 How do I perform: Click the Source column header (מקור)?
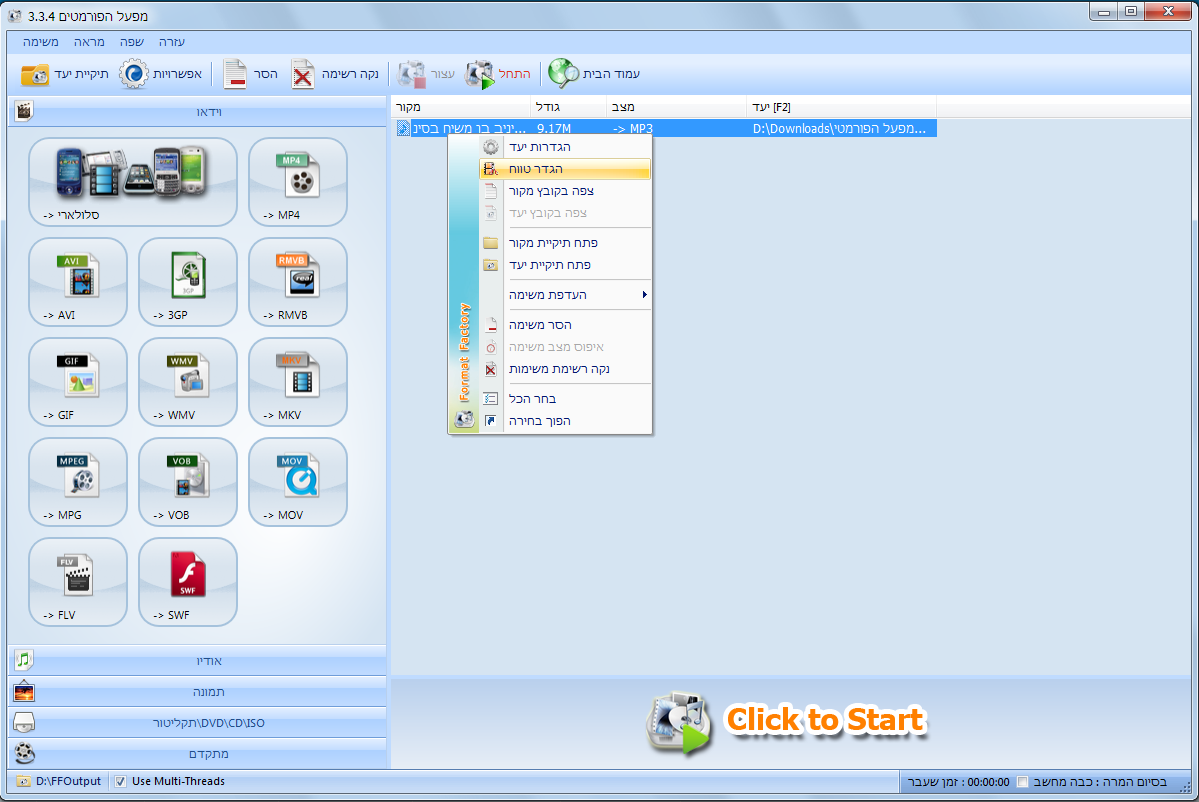coord(460,107)
